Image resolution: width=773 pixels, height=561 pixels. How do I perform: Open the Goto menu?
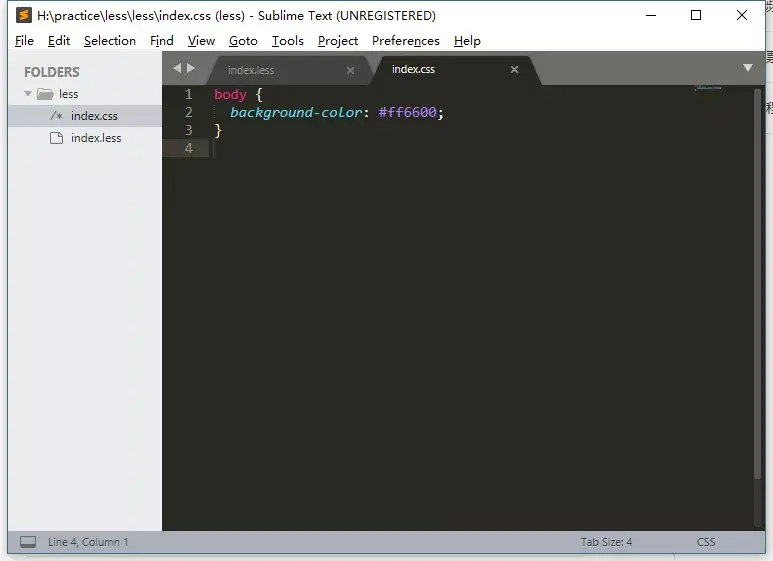[243, 41]
